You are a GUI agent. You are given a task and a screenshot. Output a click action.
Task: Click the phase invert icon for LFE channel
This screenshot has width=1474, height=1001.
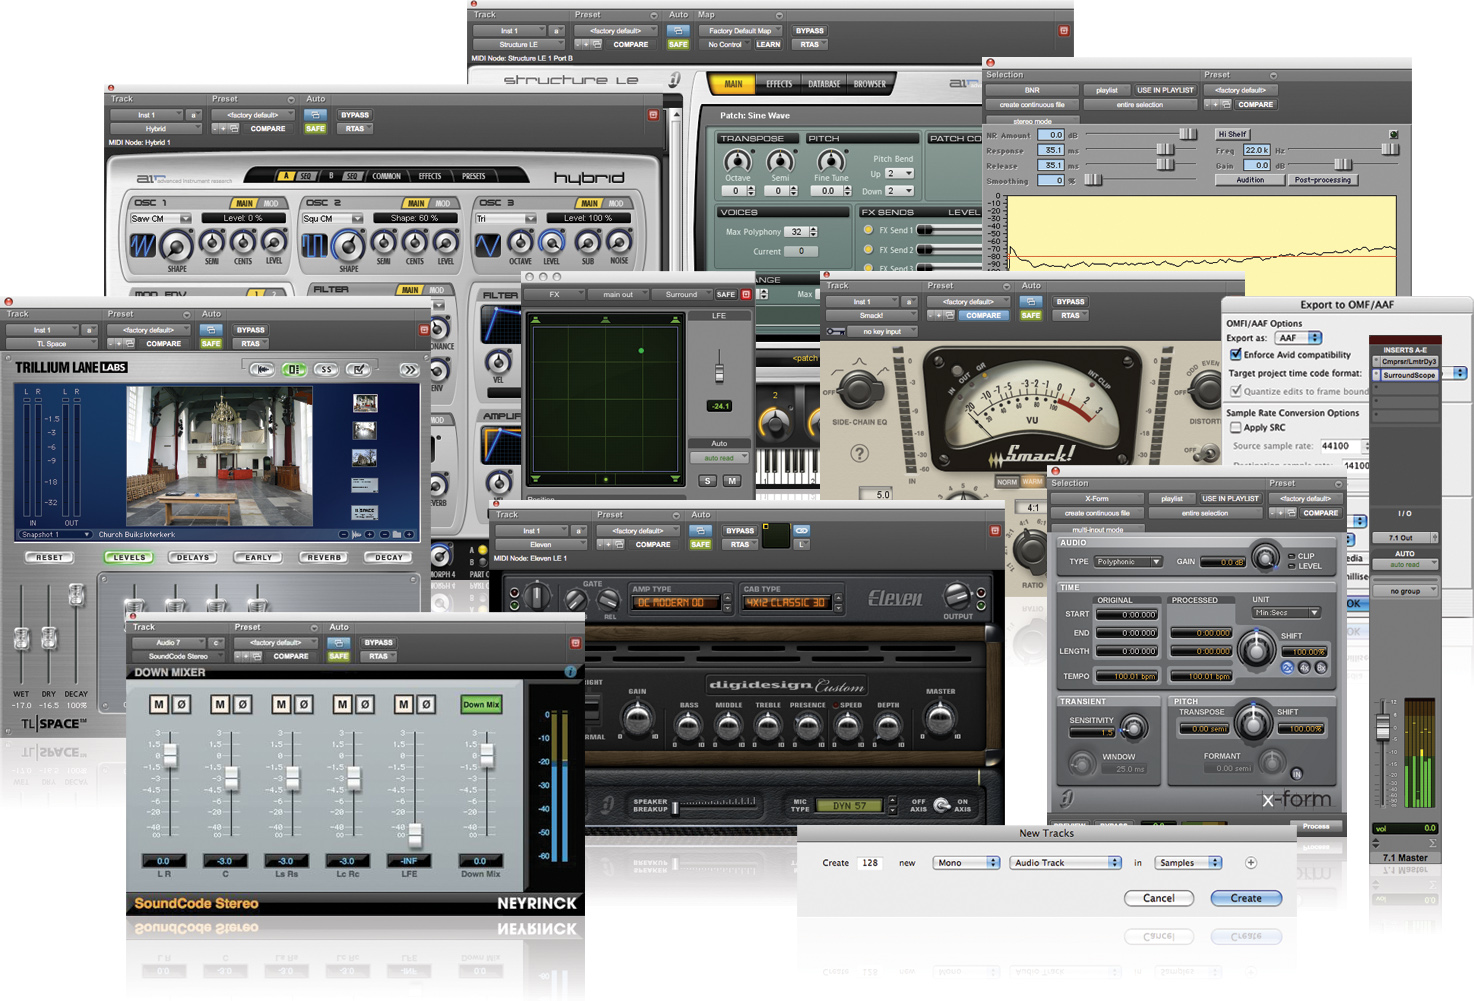425,705
